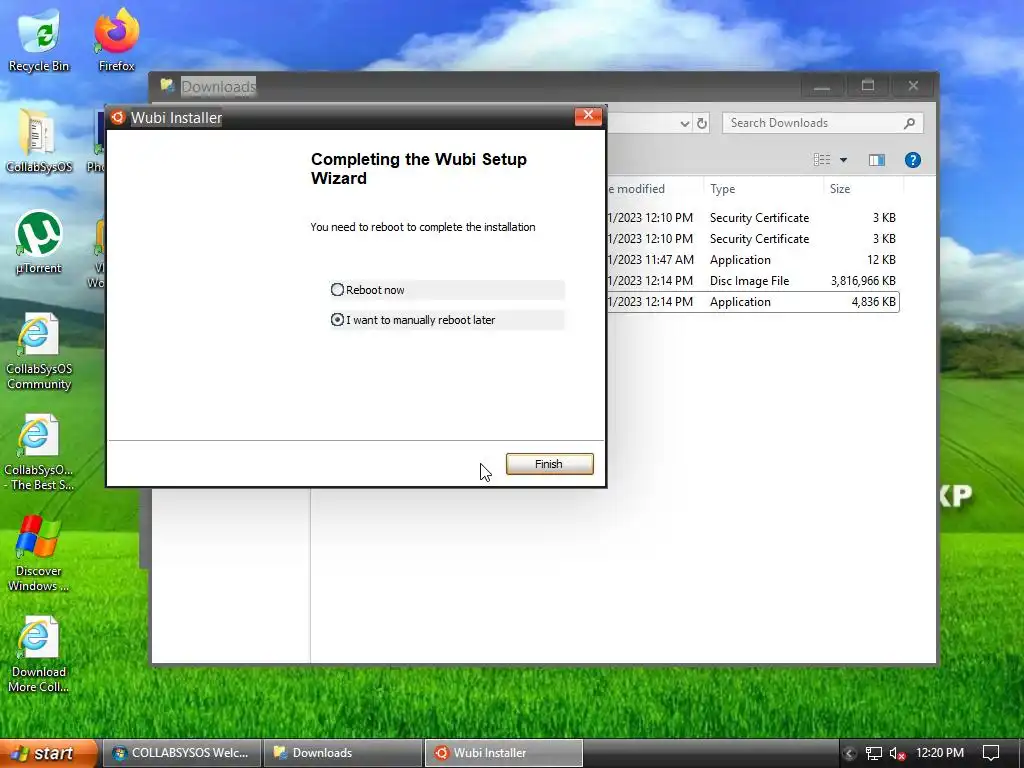The image size is (1024, 768).
Task: Expand the address bar history dropdown
Action: [x=684, y=123]
